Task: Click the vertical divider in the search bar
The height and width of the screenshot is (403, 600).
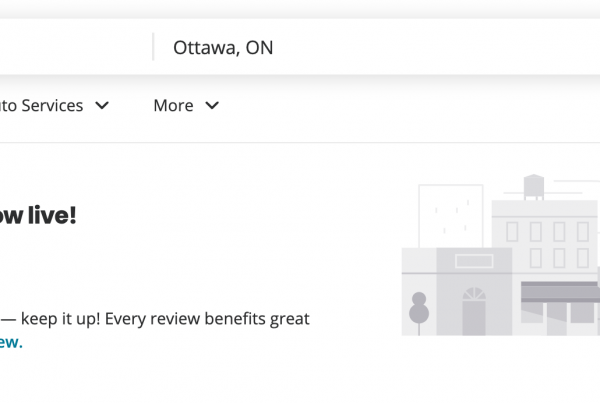Action: 153,47
